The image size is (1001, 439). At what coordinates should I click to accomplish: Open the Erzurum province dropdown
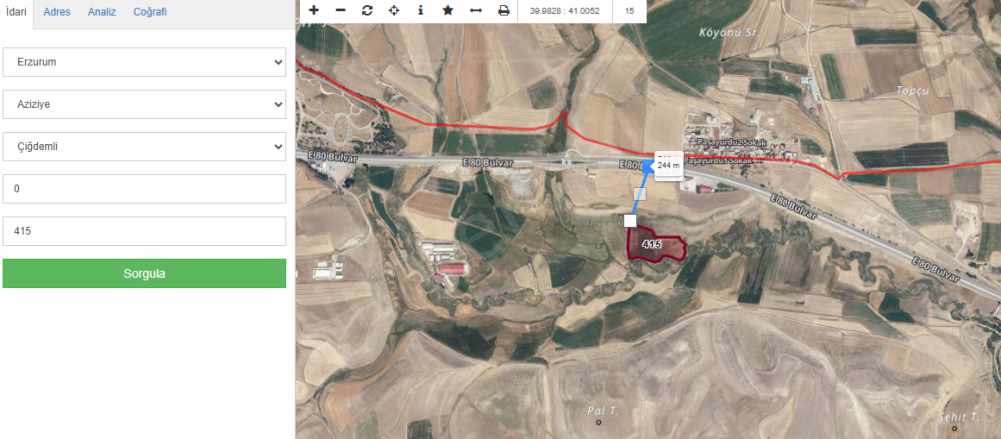(144, 62)
